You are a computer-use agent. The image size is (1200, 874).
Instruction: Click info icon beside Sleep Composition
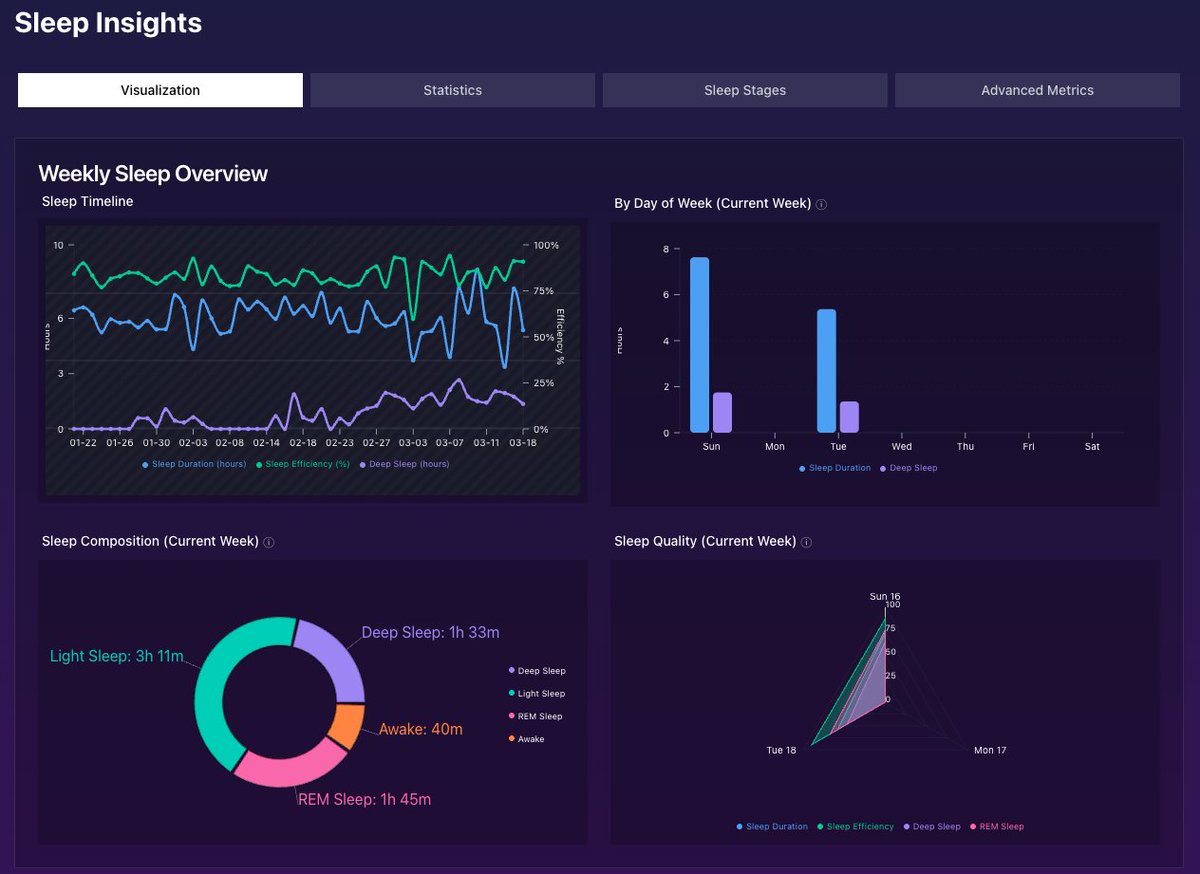[x=269, y=542]
